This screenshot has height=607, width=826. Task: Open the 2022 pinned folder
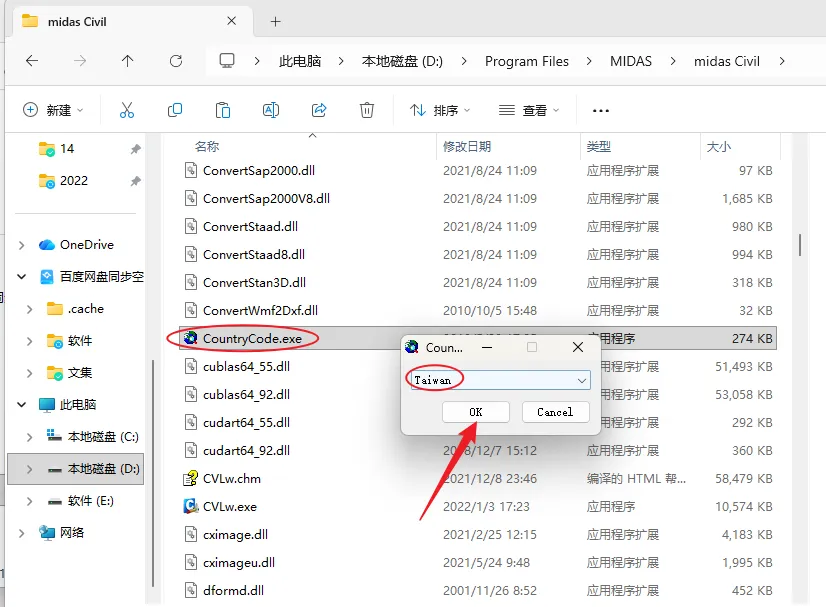pyautogui.click(x=74, y=181)
